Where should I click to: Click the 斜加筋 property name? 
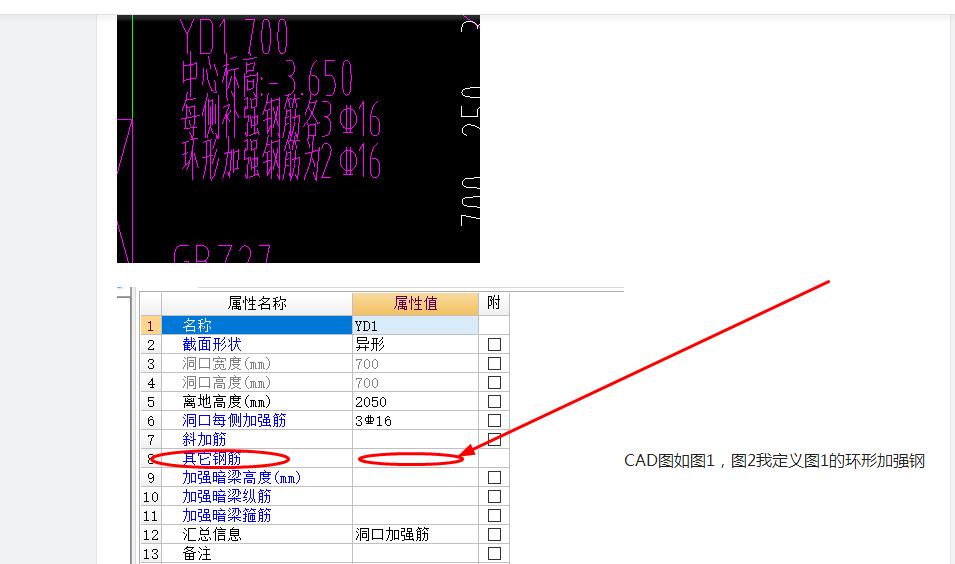204,440
